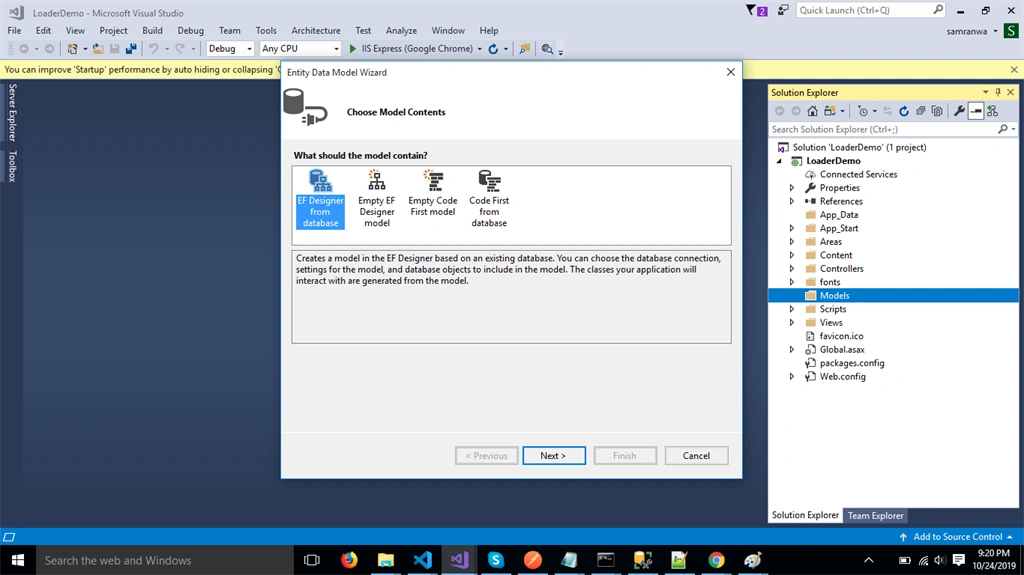Choose Empty Code First model option
Viewport: 1024px width, 575px height.
(432, 193)
